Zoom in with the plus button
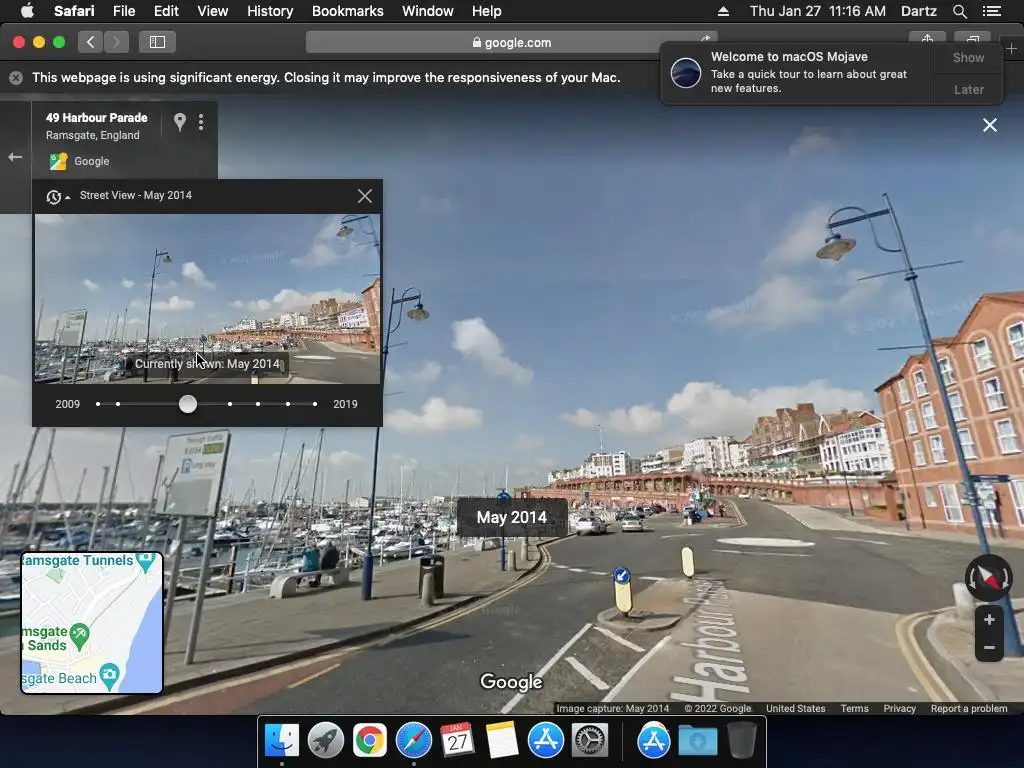Screen dimensions: 1024x768 pyautogui.click(x=989, y=619)
